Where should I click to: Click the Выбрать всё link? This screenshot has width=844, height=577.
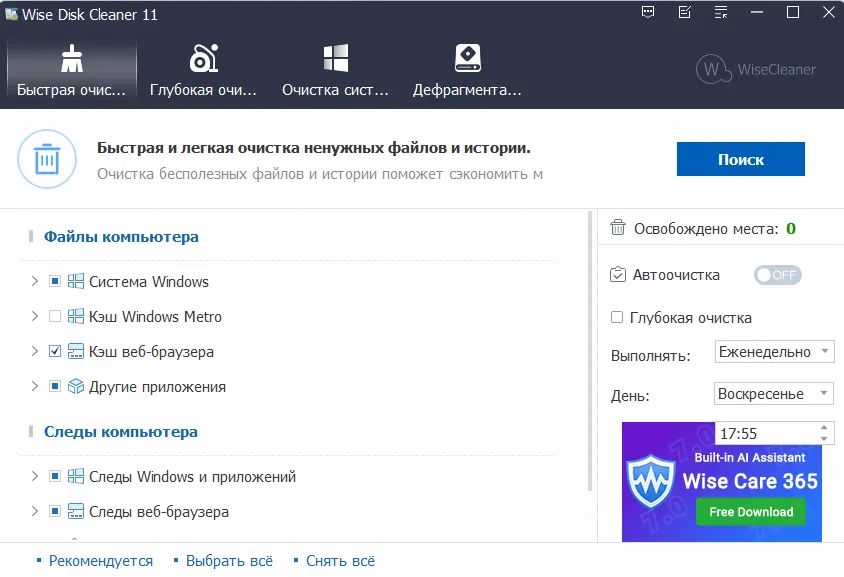tap(229, 561)
